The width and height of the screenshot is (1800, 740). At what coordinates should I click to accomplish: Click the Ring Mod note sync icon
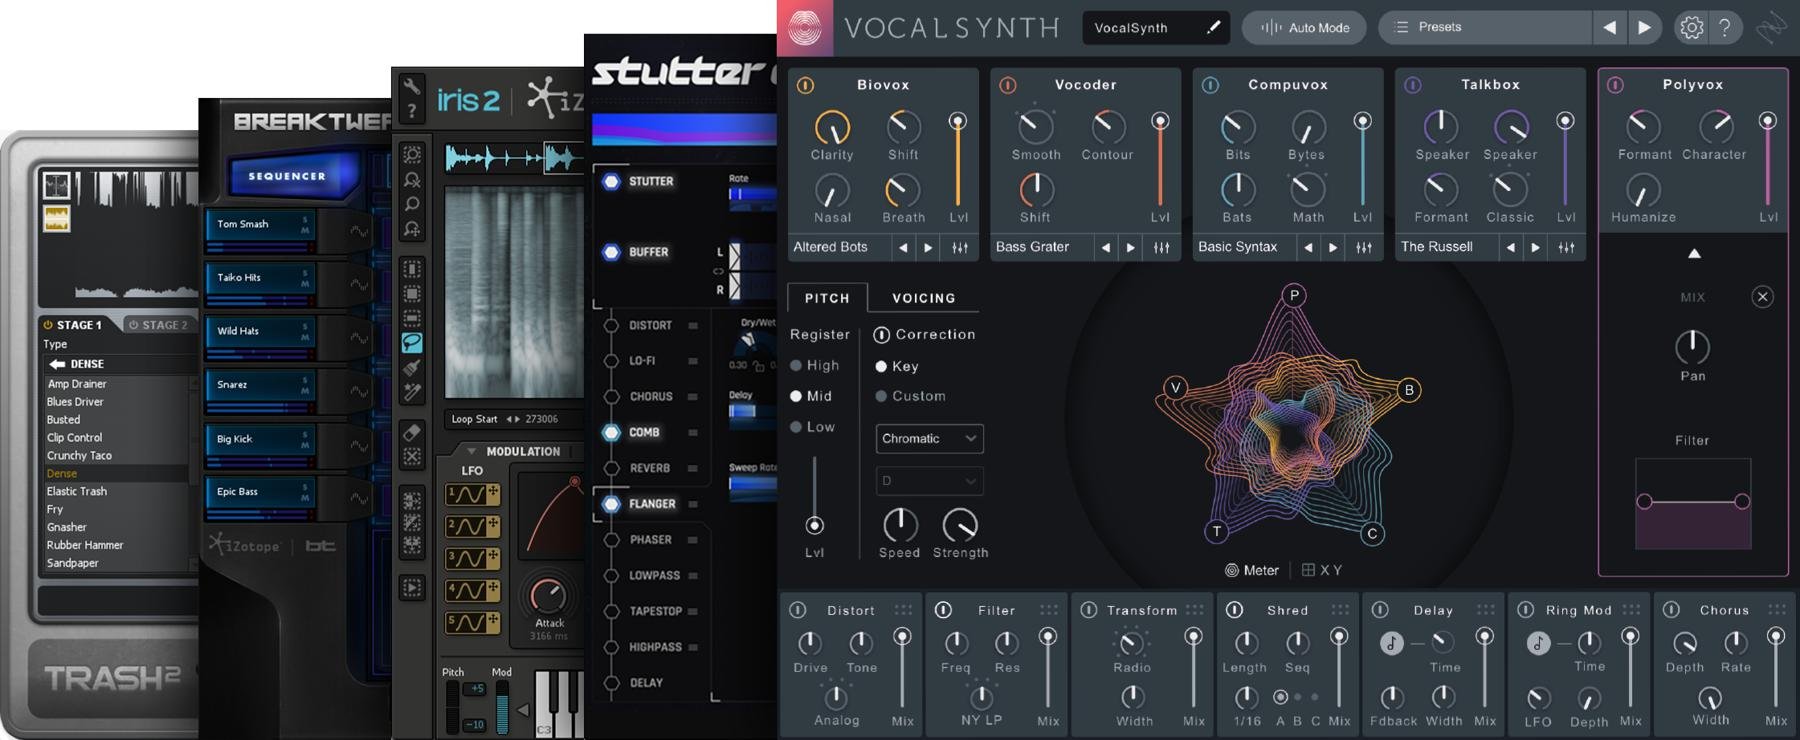pos(1538,644)
